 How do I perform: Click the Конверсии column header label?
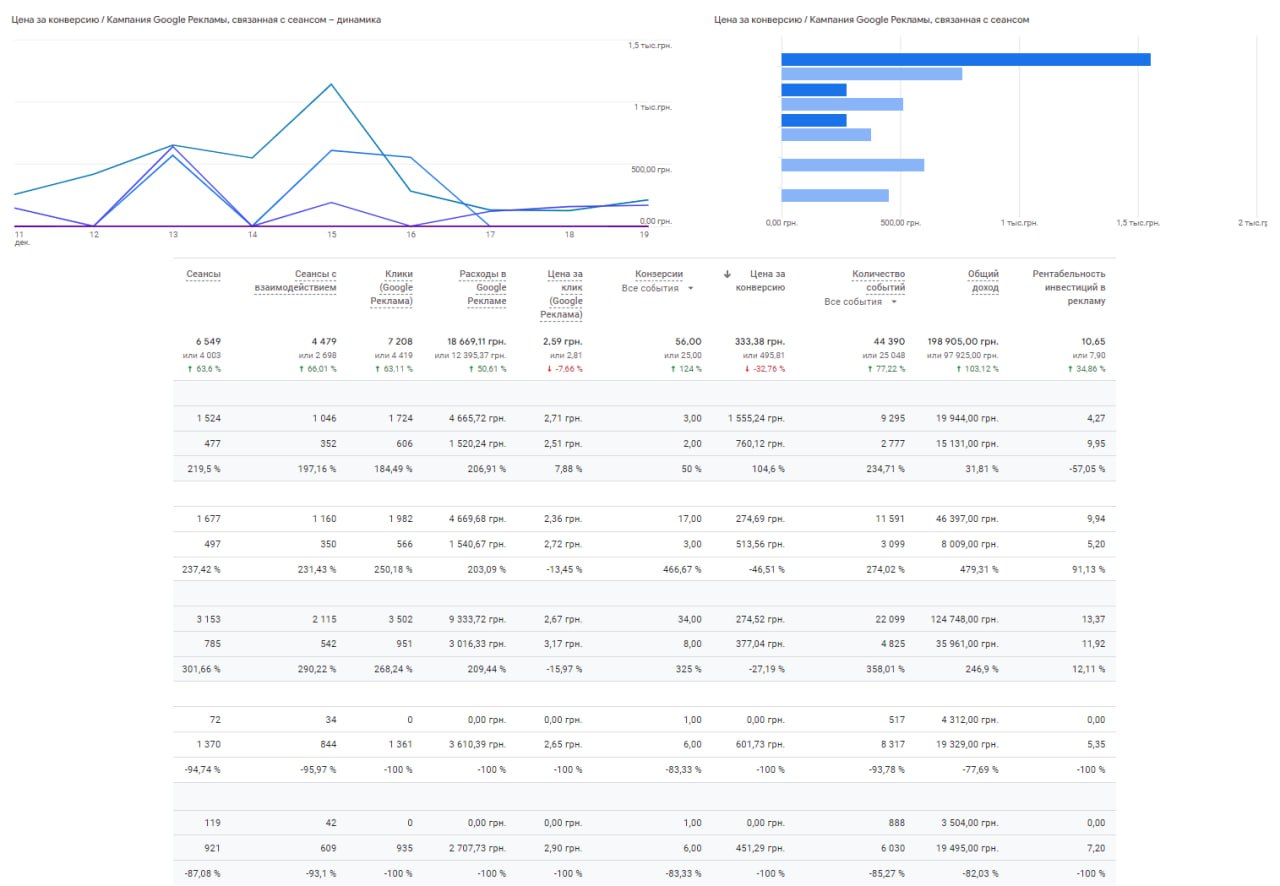point(659,274)
